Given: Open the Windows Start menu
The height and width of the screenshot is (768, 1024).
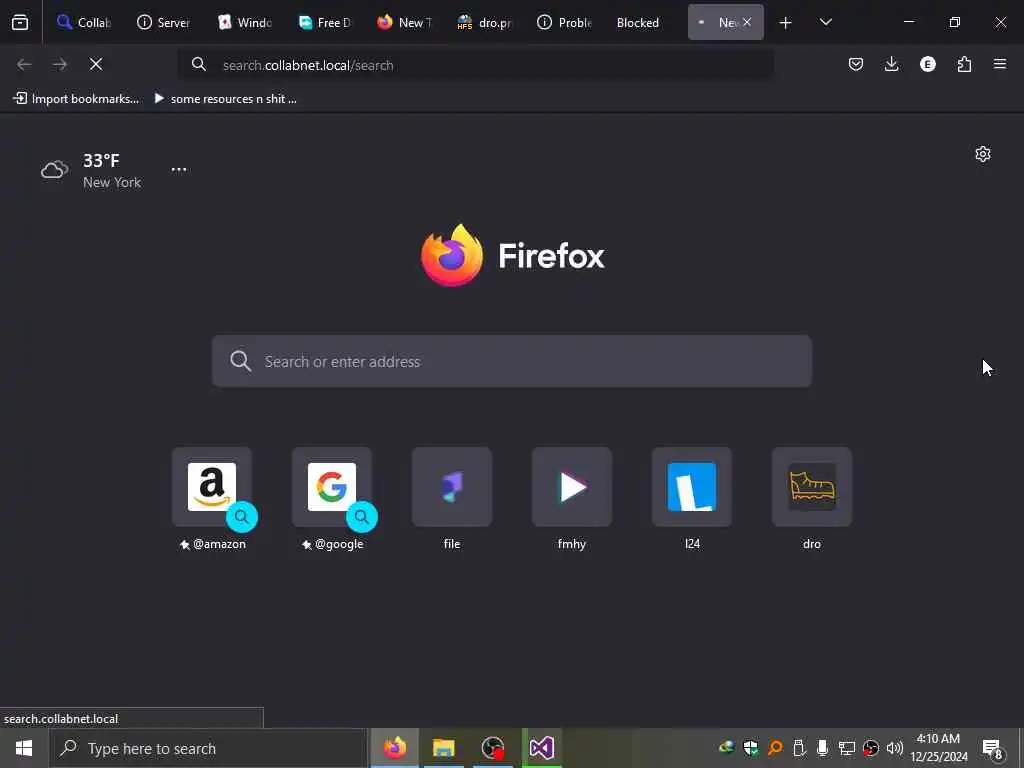Looking at the screenshot, I should coord(24,748).
